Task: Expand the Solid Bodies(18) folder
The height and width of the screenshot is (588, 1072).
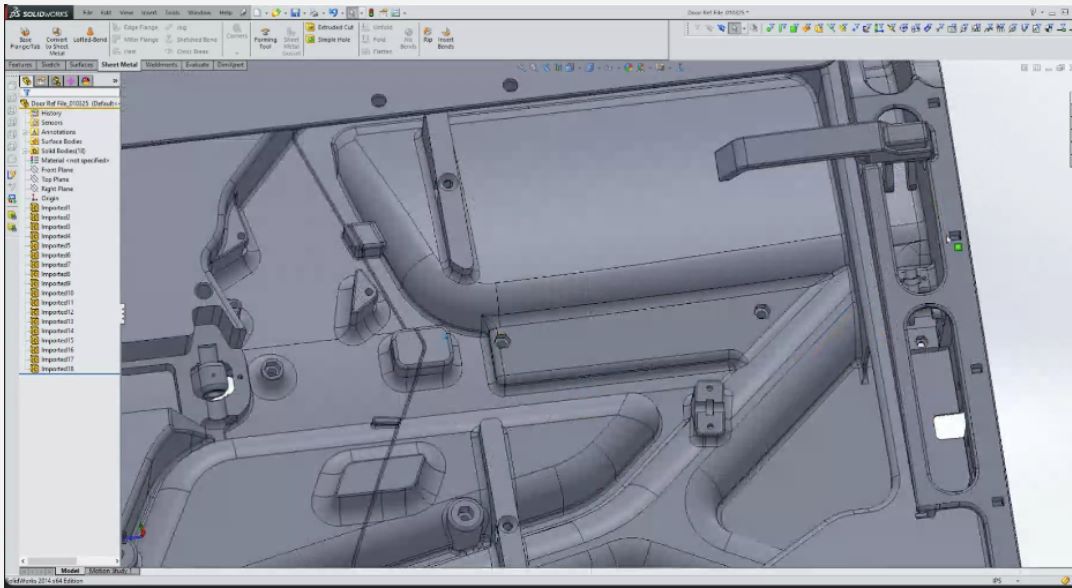Action: pyautogui.click(x=26, y=151)
